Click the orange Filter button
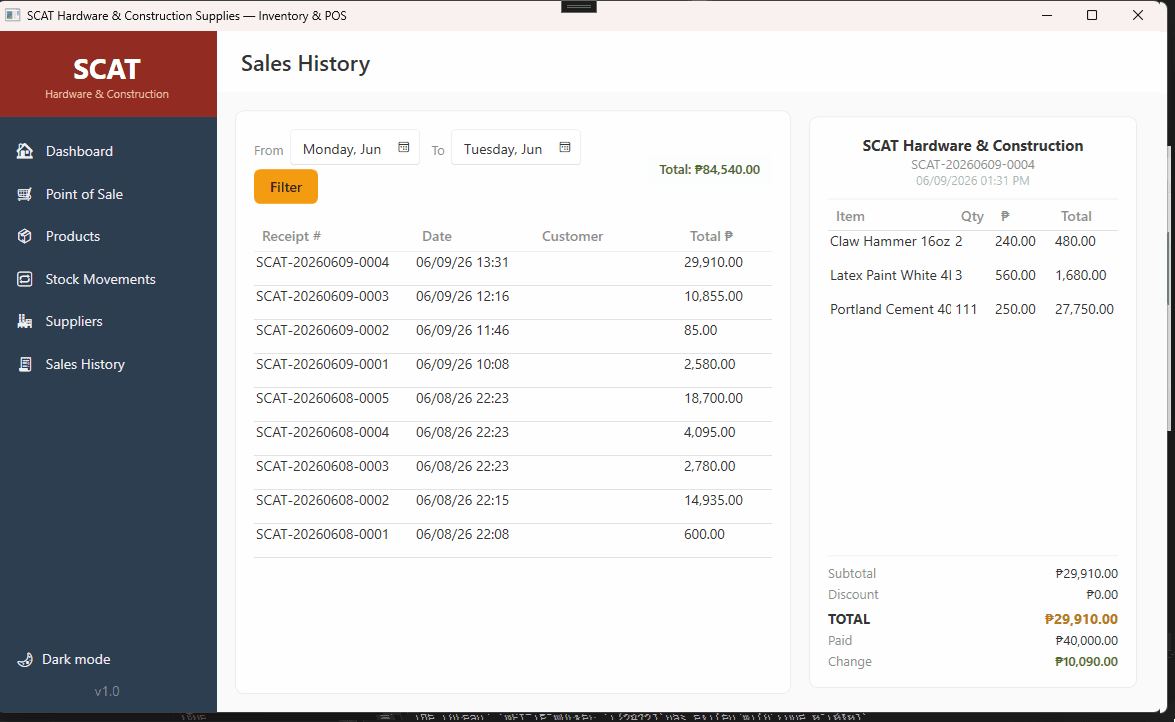The height and width of the screenshot is (722, 1175). (x=286, y=187)
